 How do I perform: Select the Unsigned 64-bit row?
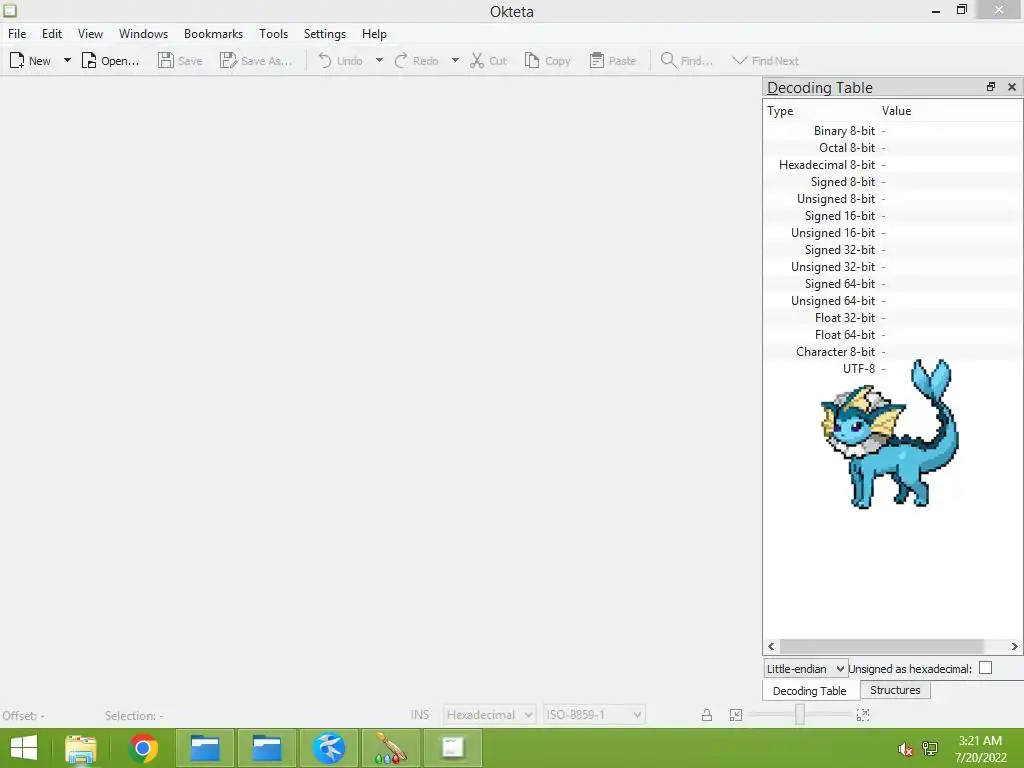[x=892, y=300]
